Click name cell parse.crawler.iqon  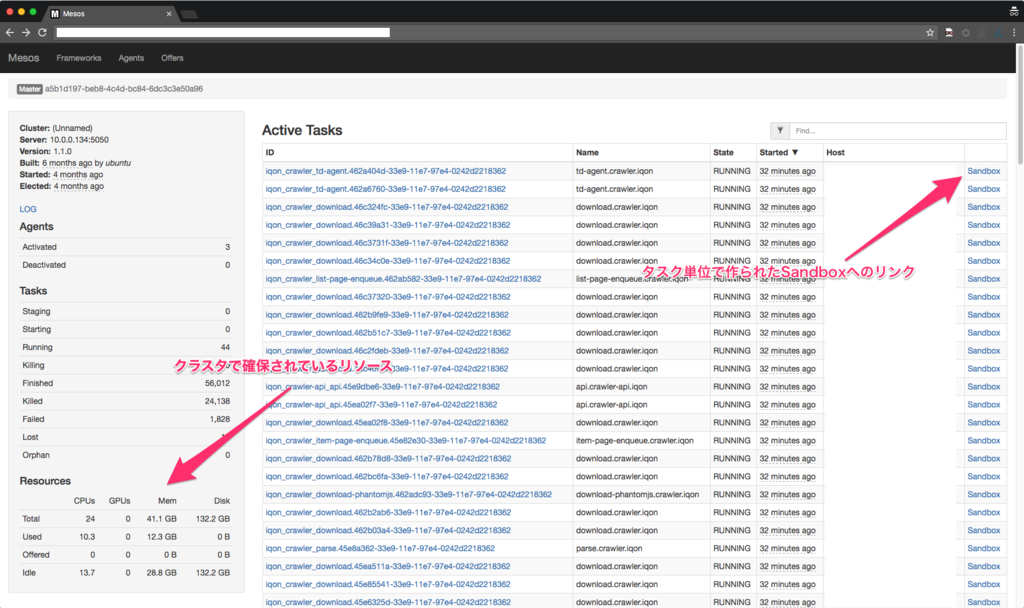pyautogui.click(x=609, y=549)
